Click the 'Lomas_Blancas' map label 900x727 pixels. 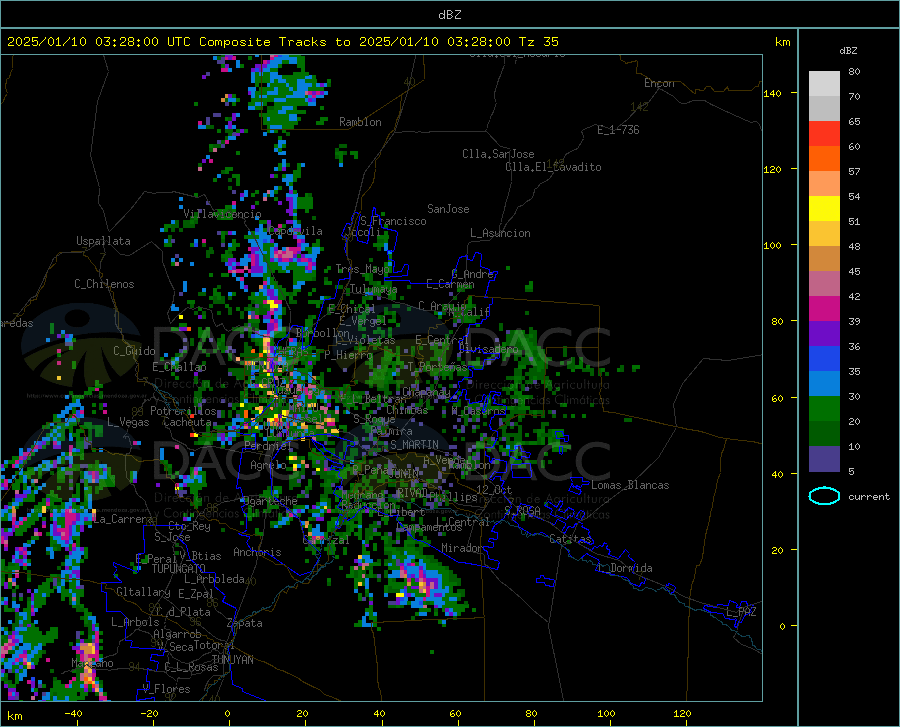click(630, 485)
